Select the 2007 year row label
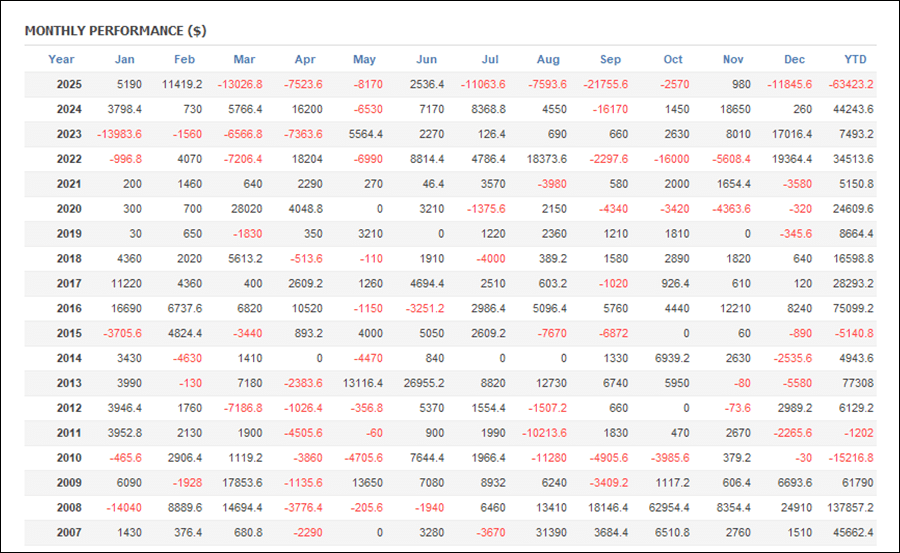The height and width of the screenshot is (553, 900). tap(69, 533)
